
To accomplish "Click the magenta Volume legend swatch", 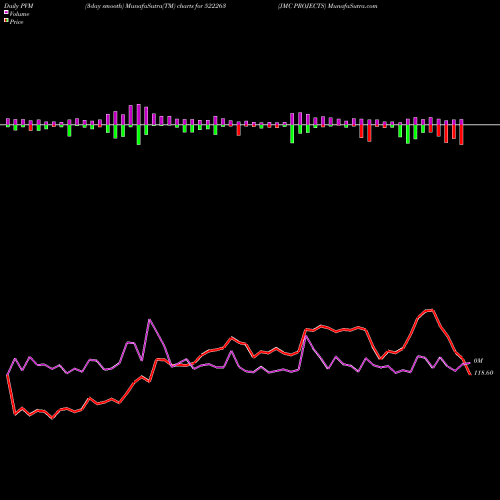I will pos(6,13).
